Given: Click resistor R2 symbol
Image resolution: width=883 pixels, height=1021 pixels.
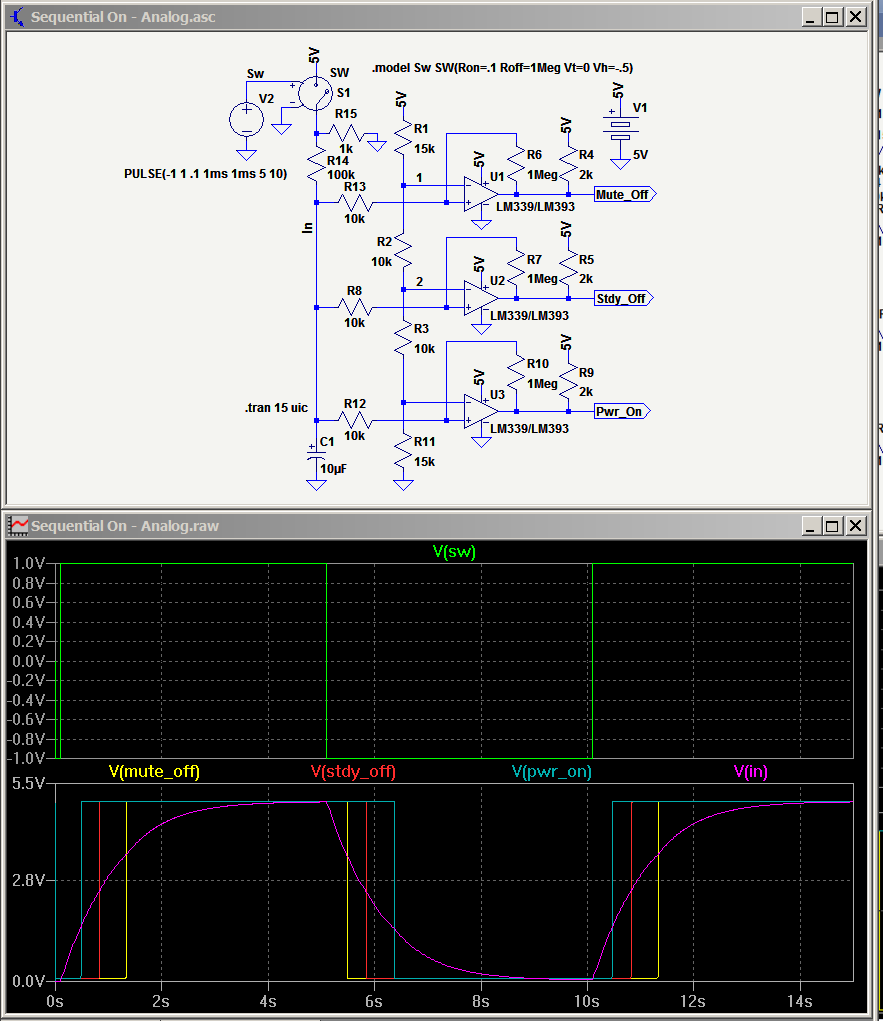Looking at the screenshot, I should (x=404, y=251).
